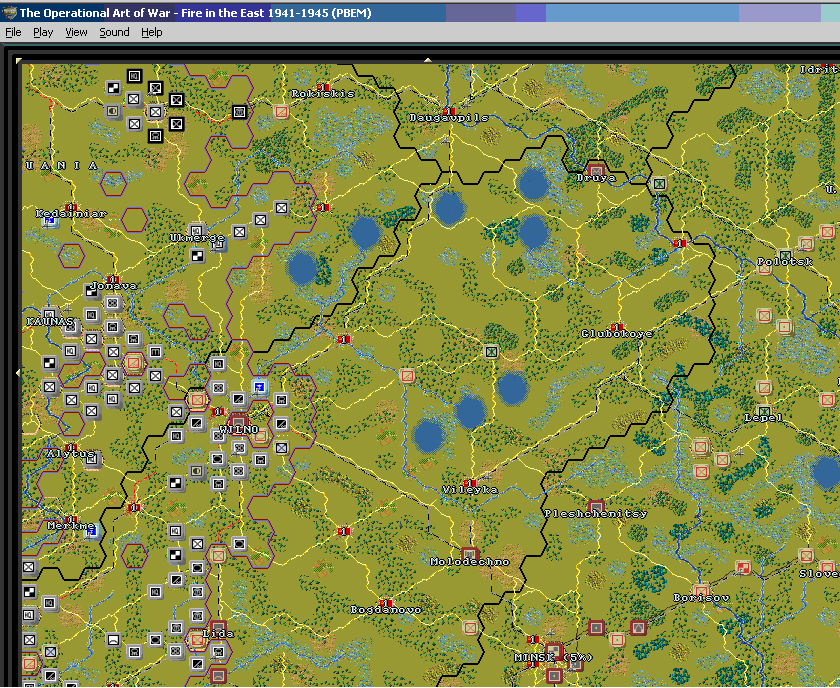Select the unit at Jonava

(x=92, y=291)
